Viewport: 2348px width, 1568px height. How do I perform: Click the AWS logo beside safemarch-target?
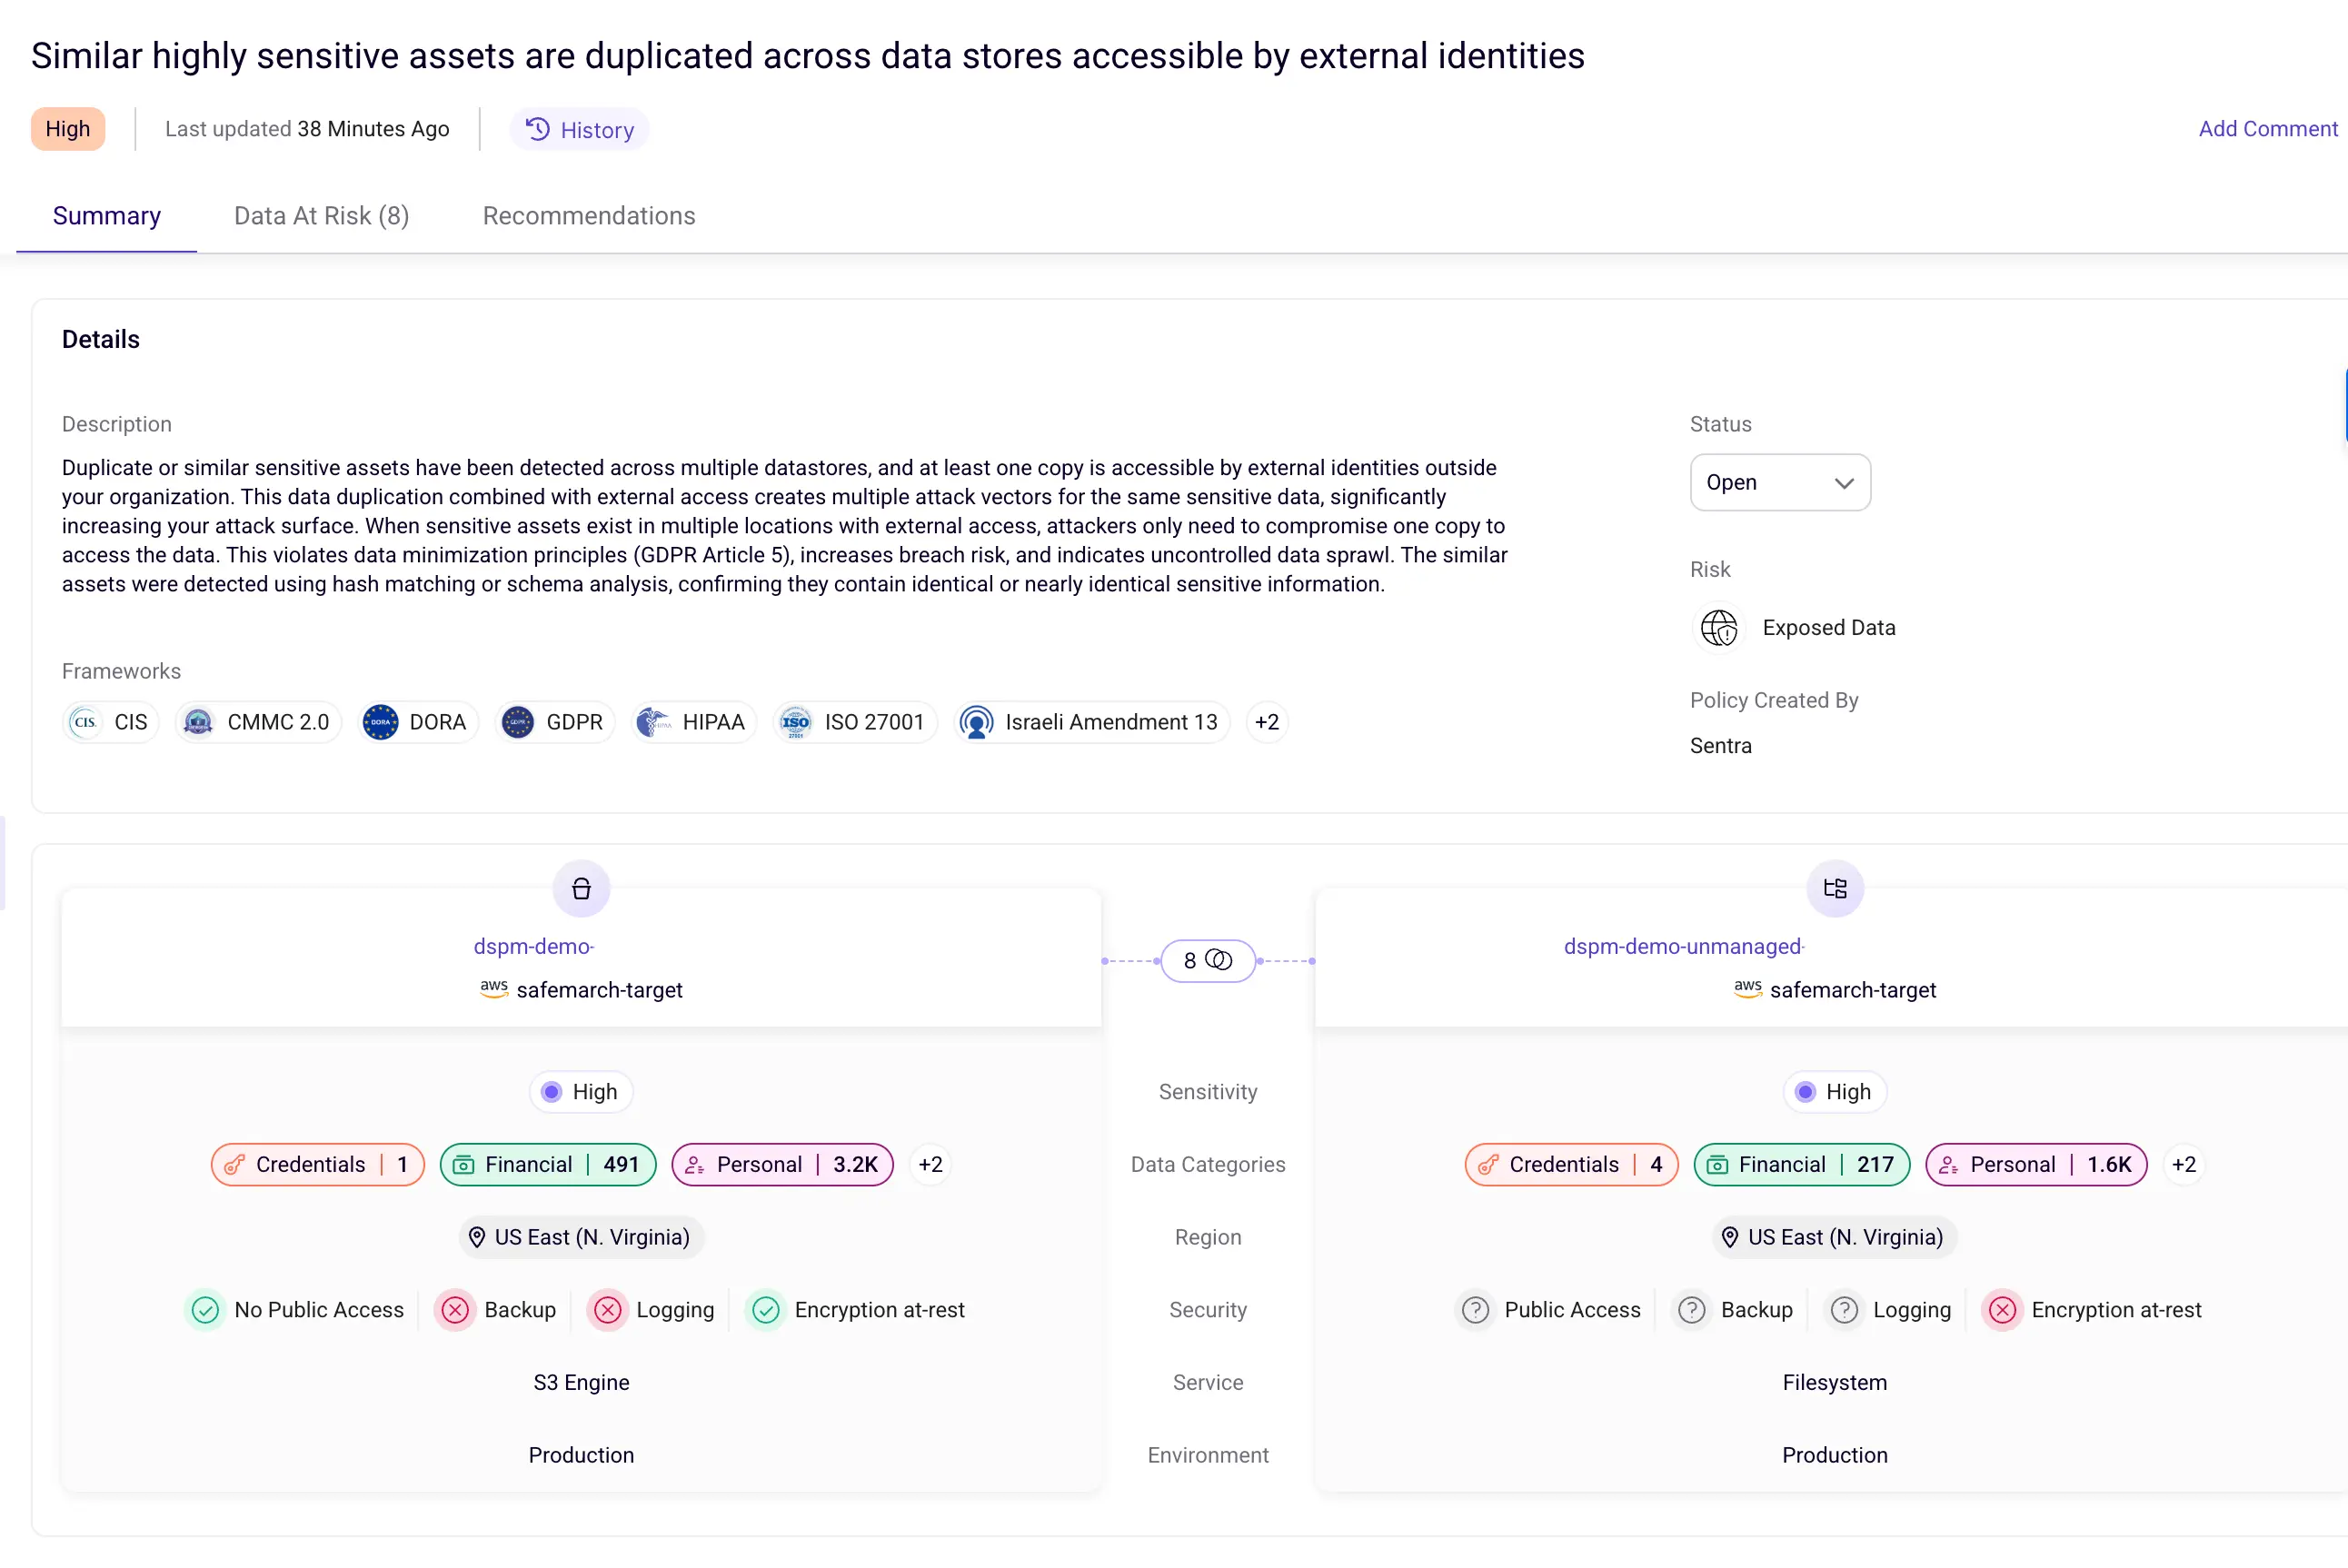point(494,990)
